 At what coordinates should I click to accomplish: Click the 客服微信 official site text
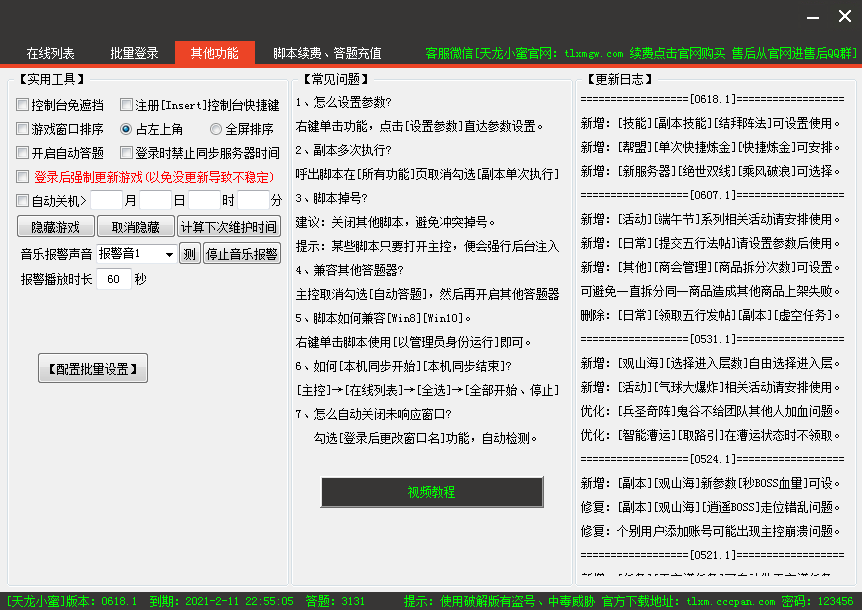[640, 53]
